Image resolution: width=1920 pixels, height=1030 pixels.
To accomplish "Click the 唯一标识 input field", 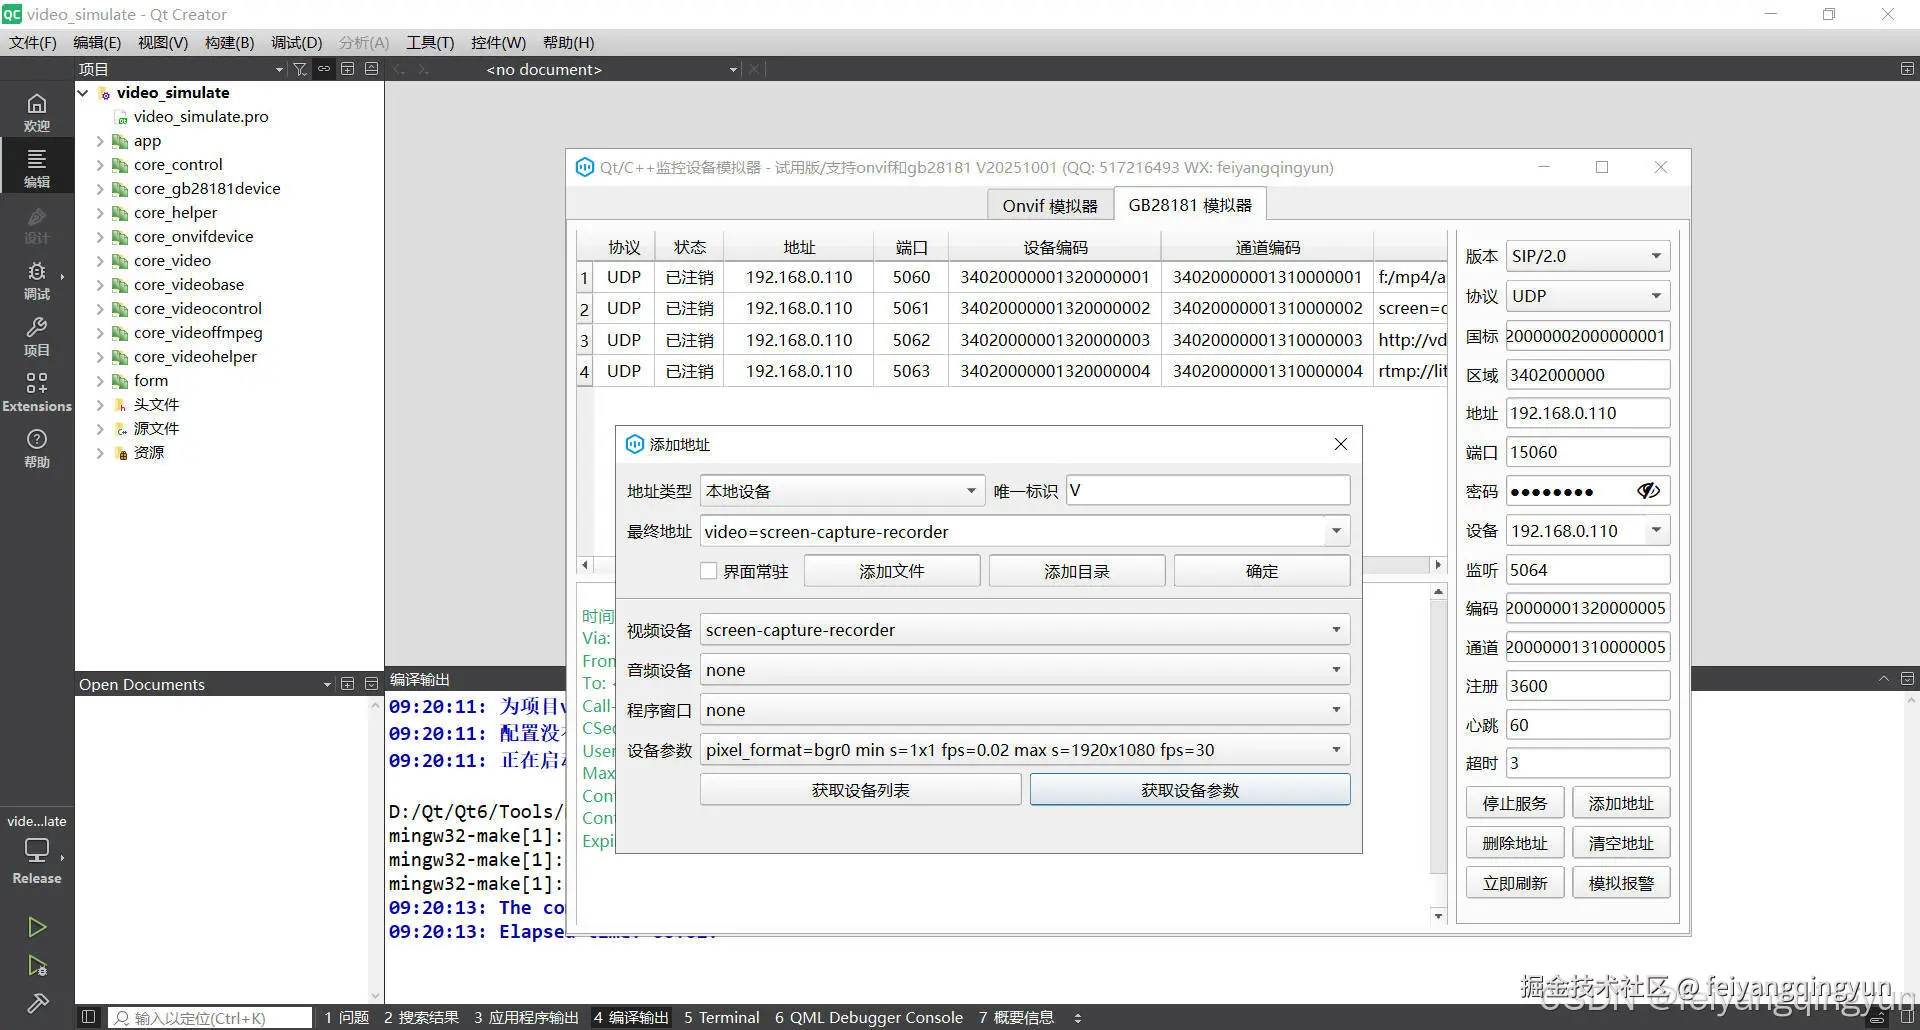I will pyautogui.click(x=1207, y=491).
